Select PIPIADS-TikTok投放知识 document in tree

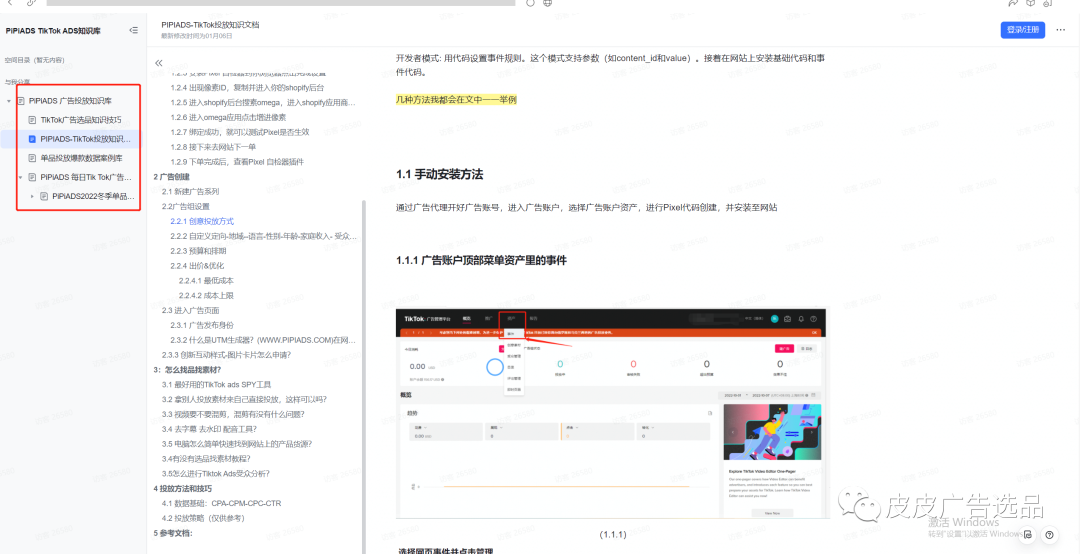pyautogui.click(x=85, y=138)
